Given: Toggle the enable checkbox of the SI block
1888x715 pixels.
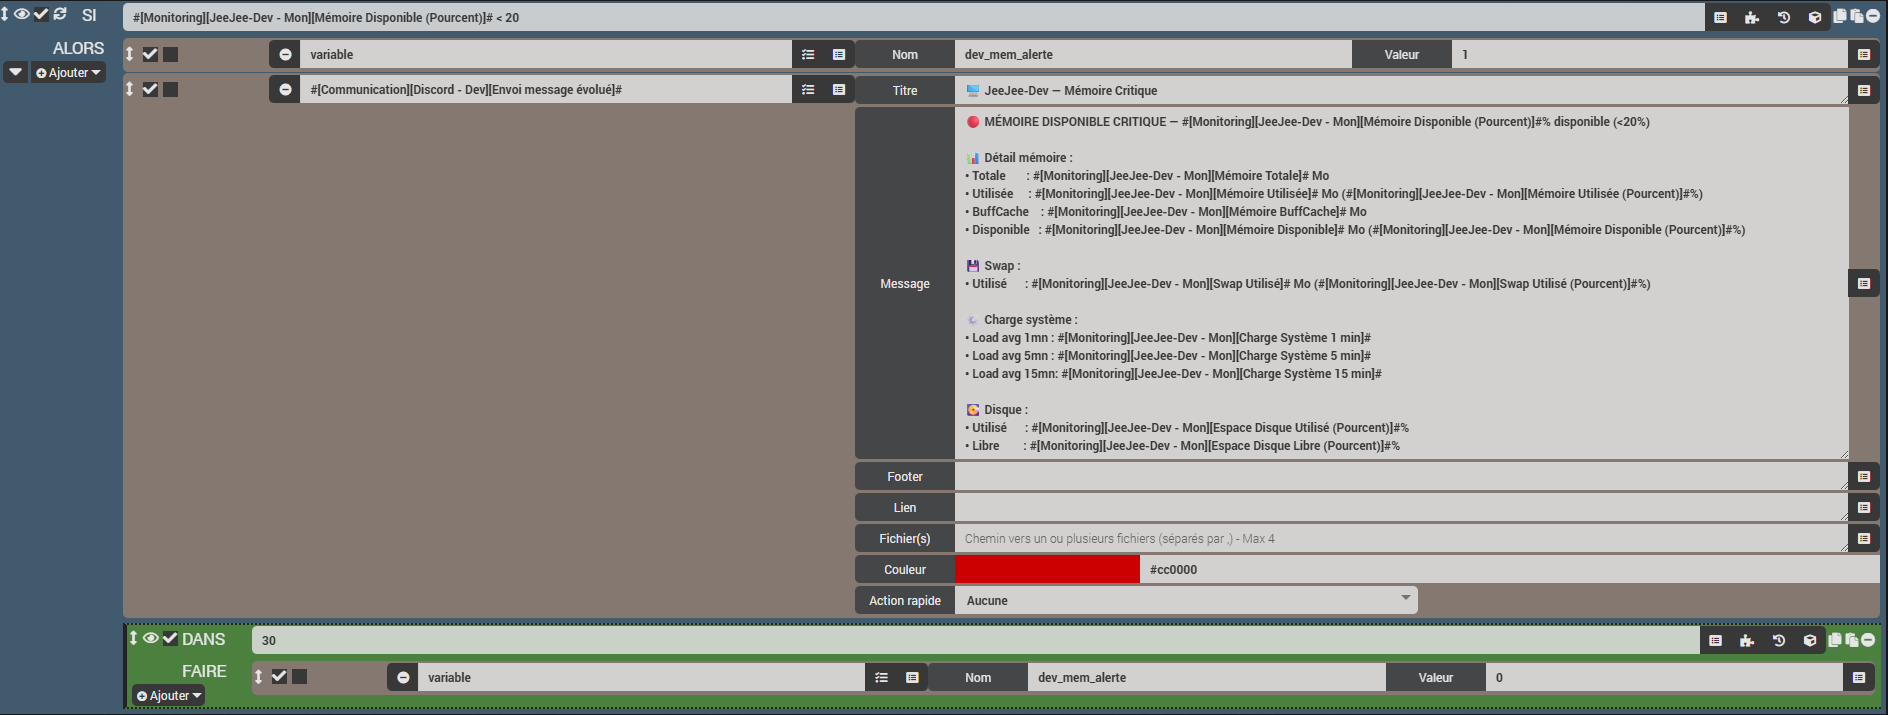Looking at the screenshot, I should tap(41, 14).
